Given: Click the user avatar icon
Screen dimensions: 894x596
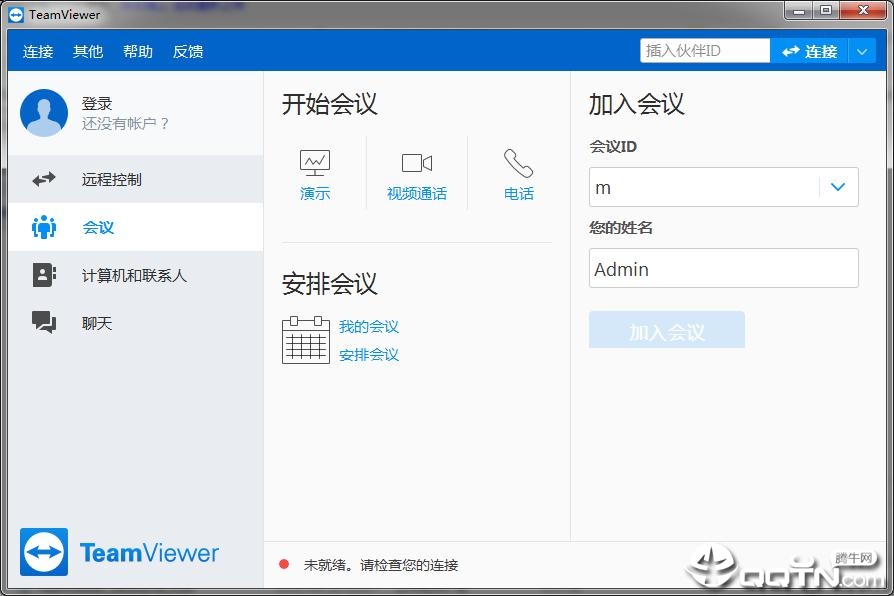Looking at the screenshot, I should pos(44,112).
